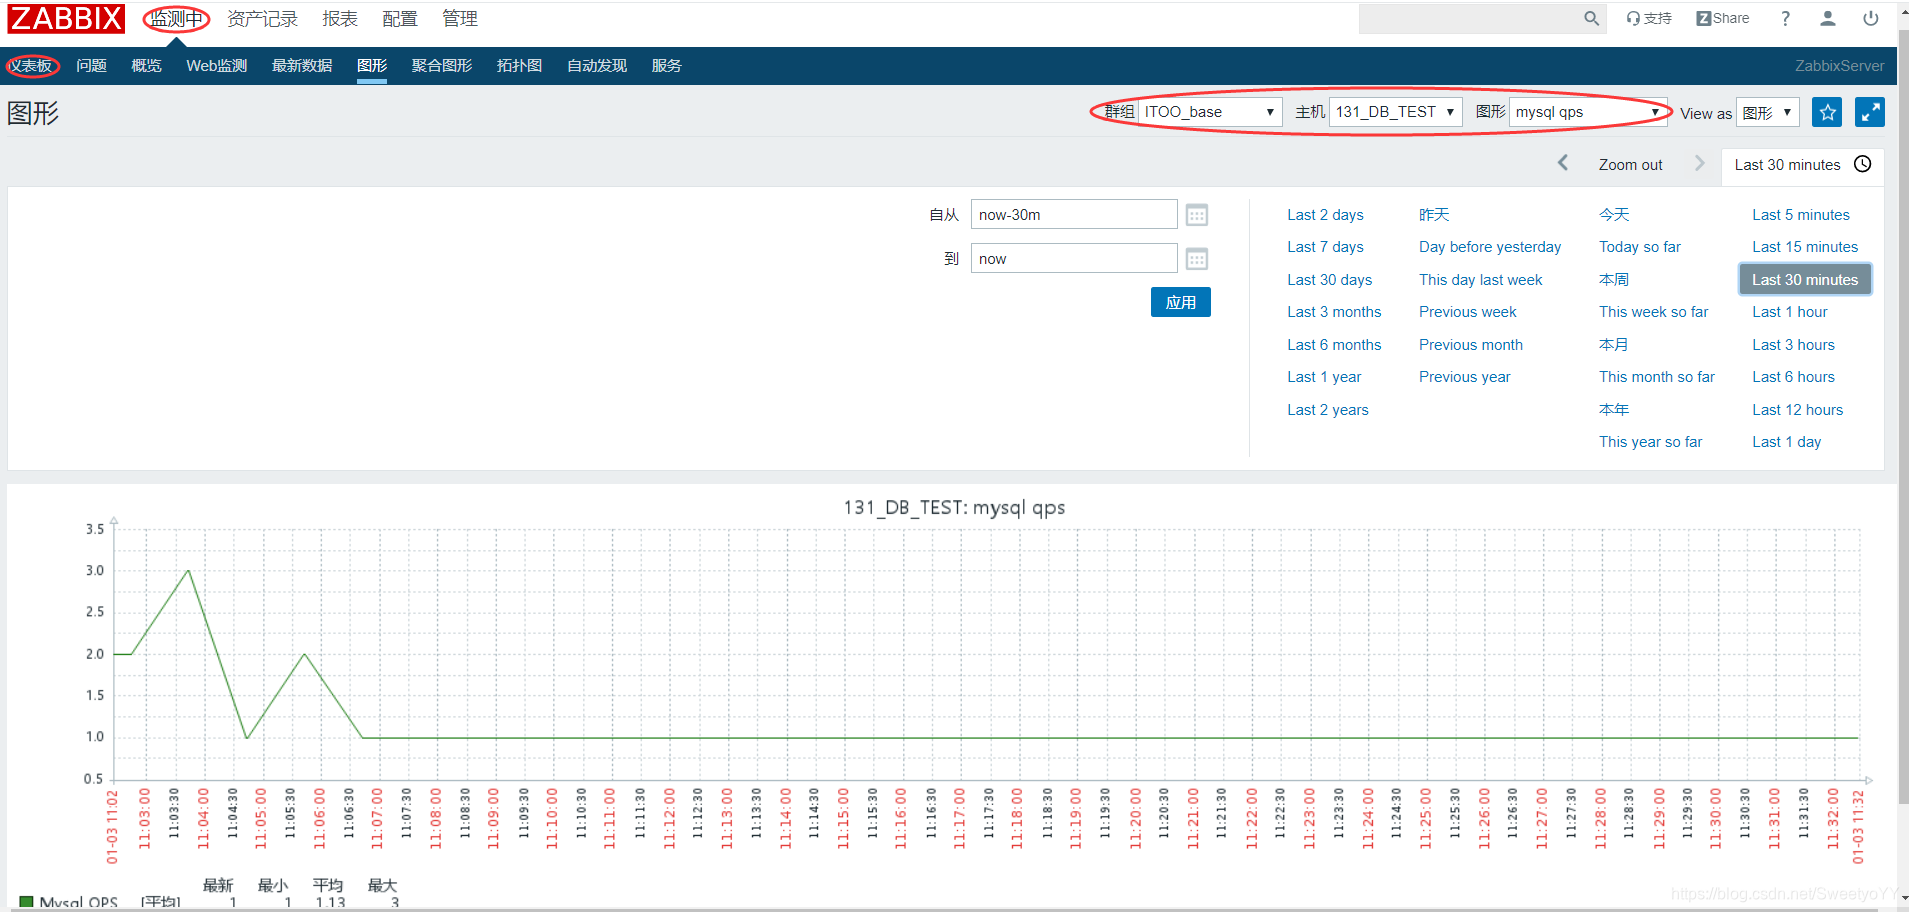The height and width of the screenshot is (912, 1909).
Task: Select Last 1 hour range
Action: click(1790, 312)
